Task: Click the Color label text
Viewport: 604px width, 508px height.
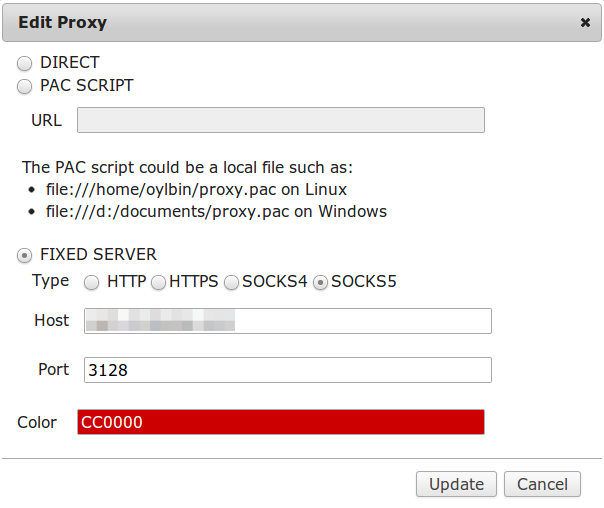Action: tap(37, 422)
